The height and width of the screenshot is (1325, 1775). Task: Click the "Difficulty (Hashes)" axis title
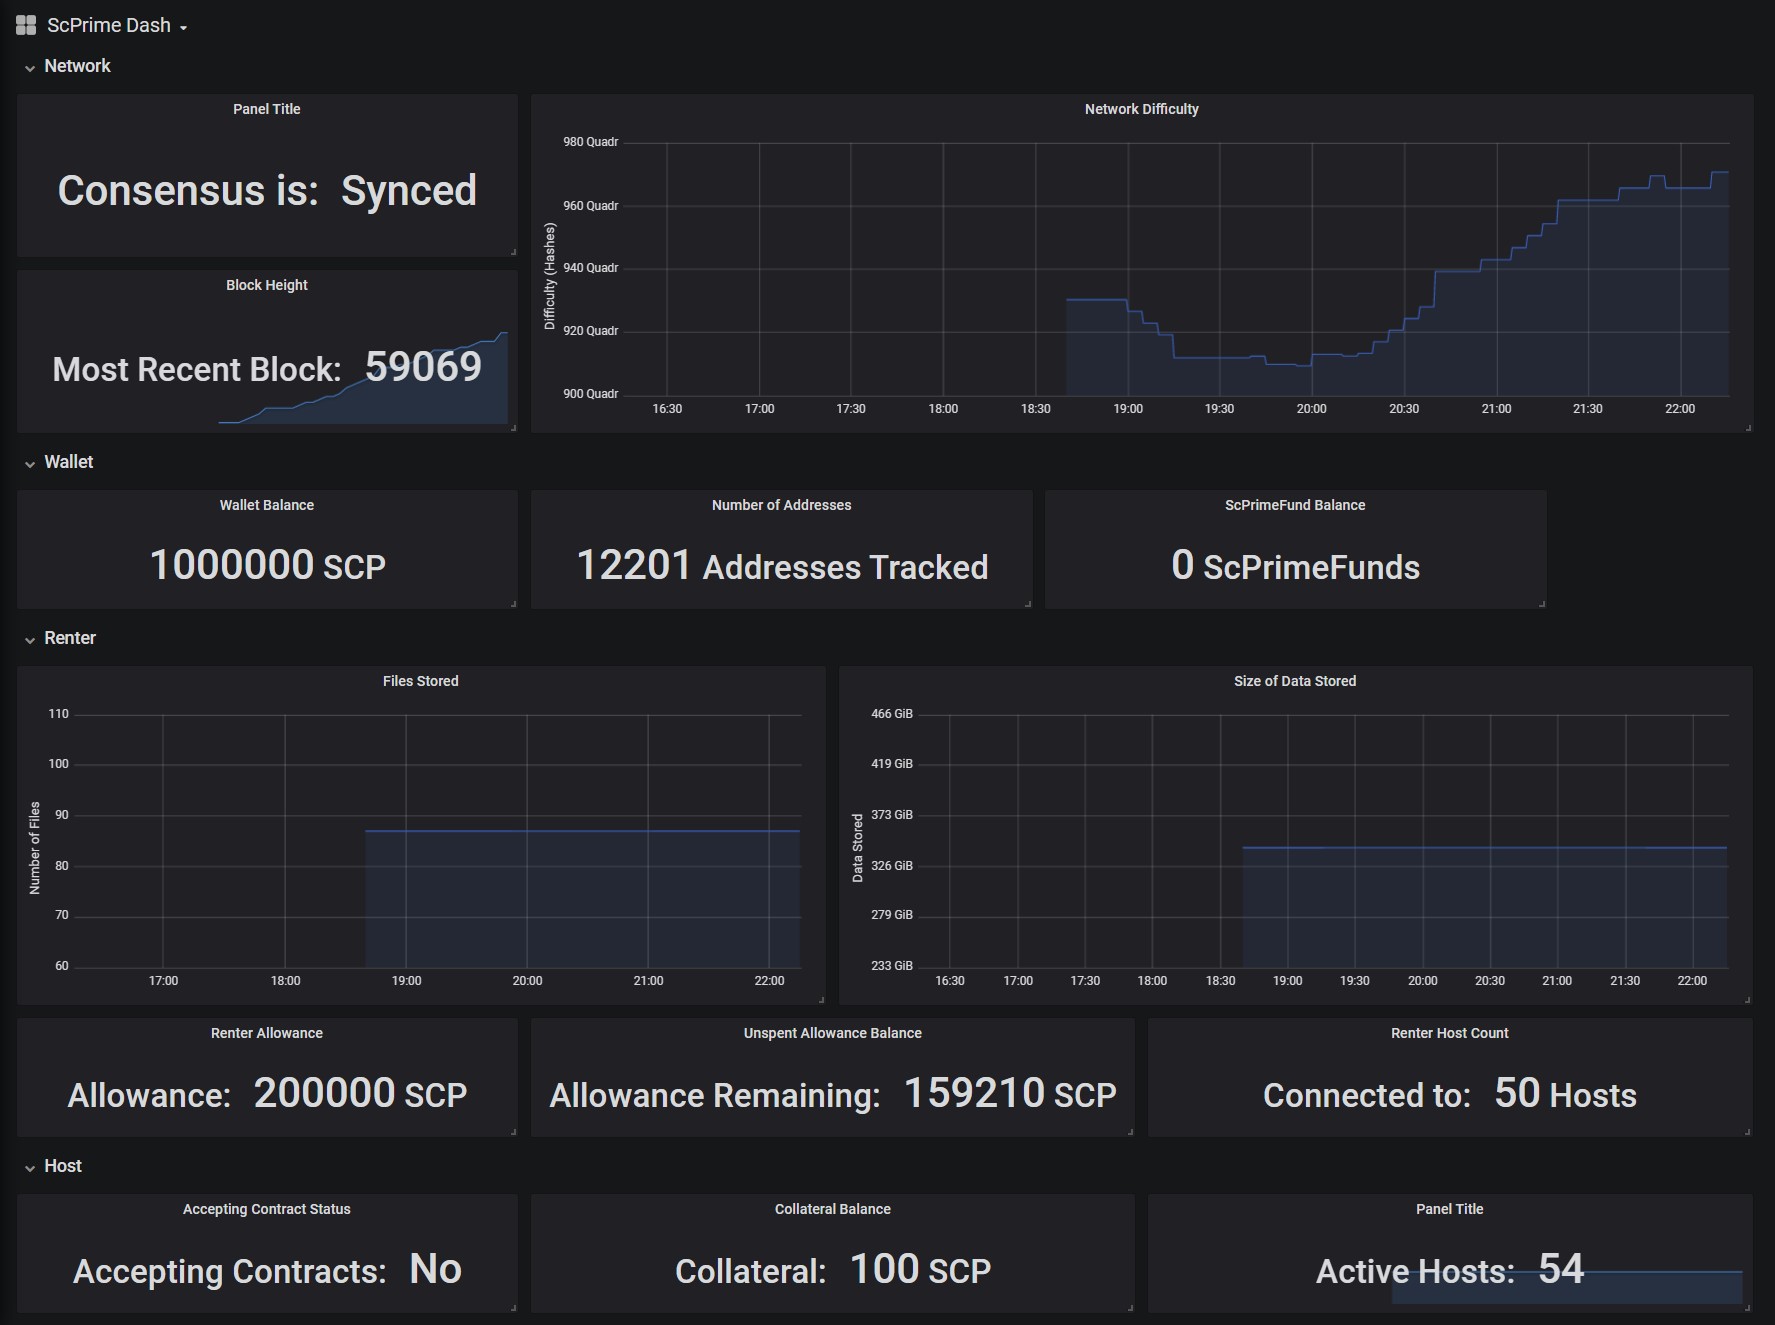coord(549,276)
